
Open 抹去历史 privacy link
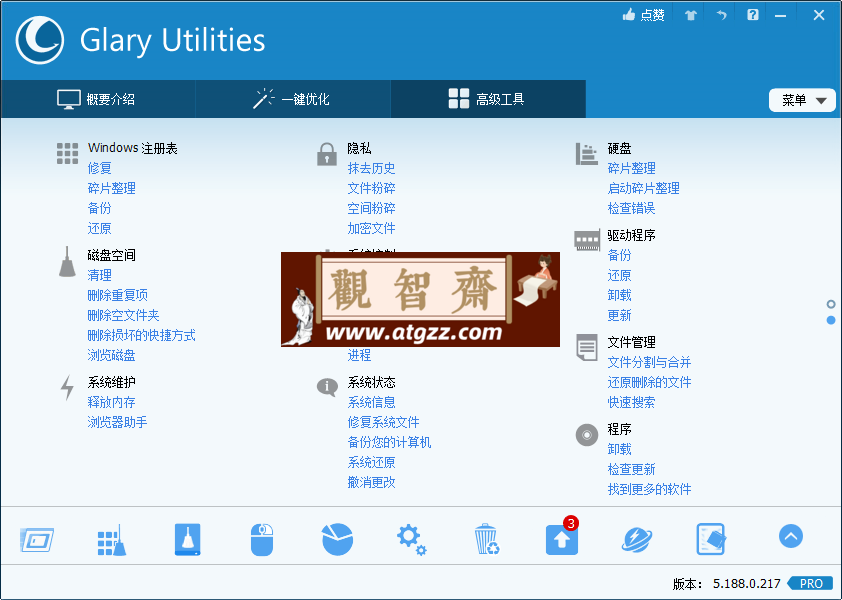pyautogui.click(x=371, y=168)
